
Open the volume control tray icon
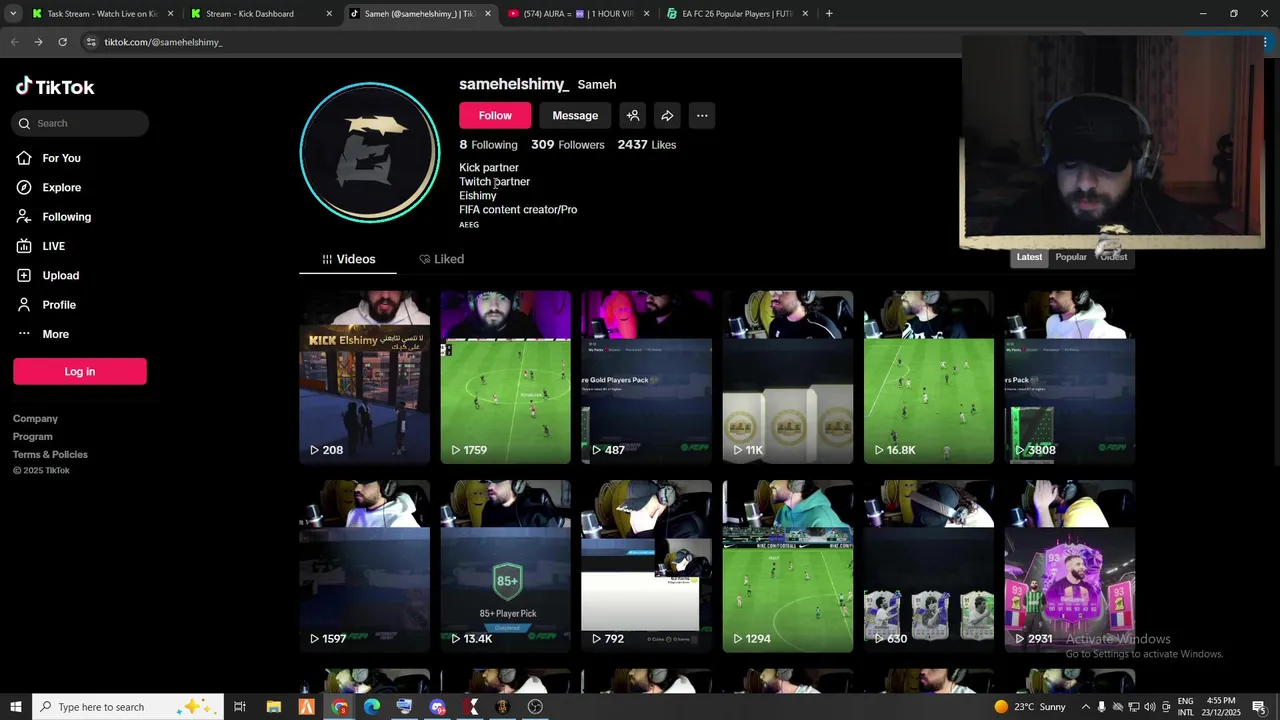tap(1149, 707)
